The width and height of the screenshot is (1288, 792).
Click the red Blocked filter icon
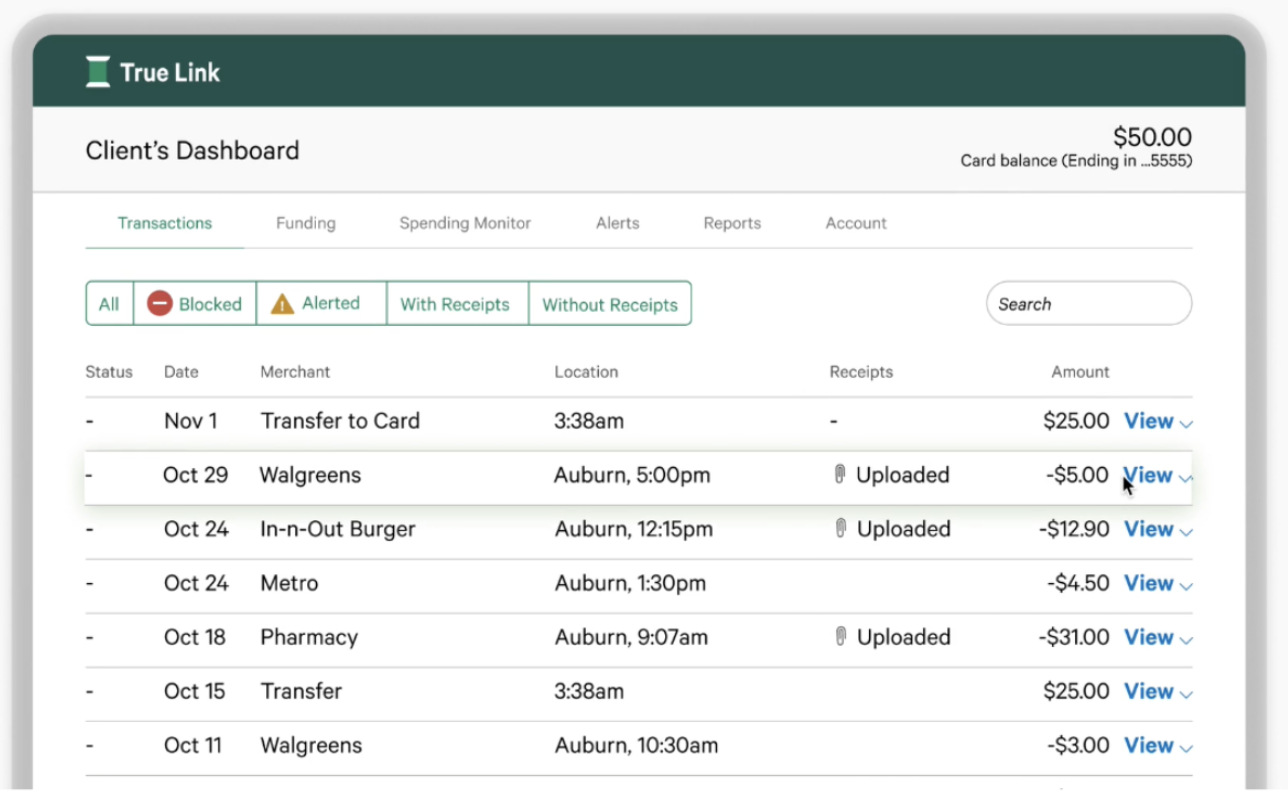coord(160,304)
